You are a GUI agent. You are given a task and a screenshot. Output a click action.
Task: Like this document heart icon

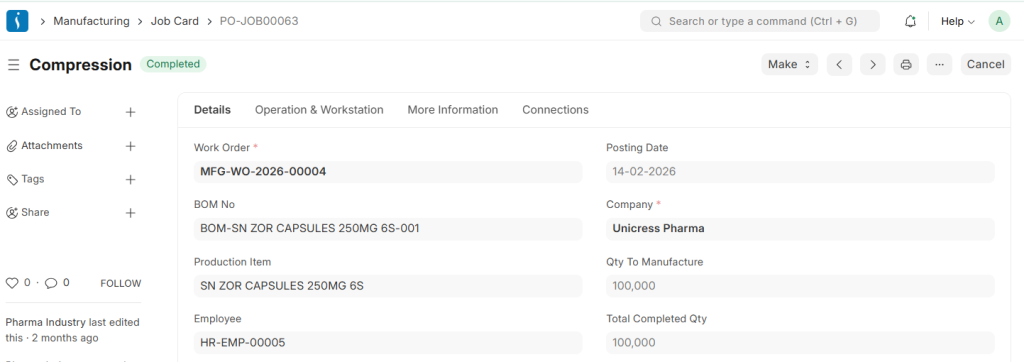12,283
